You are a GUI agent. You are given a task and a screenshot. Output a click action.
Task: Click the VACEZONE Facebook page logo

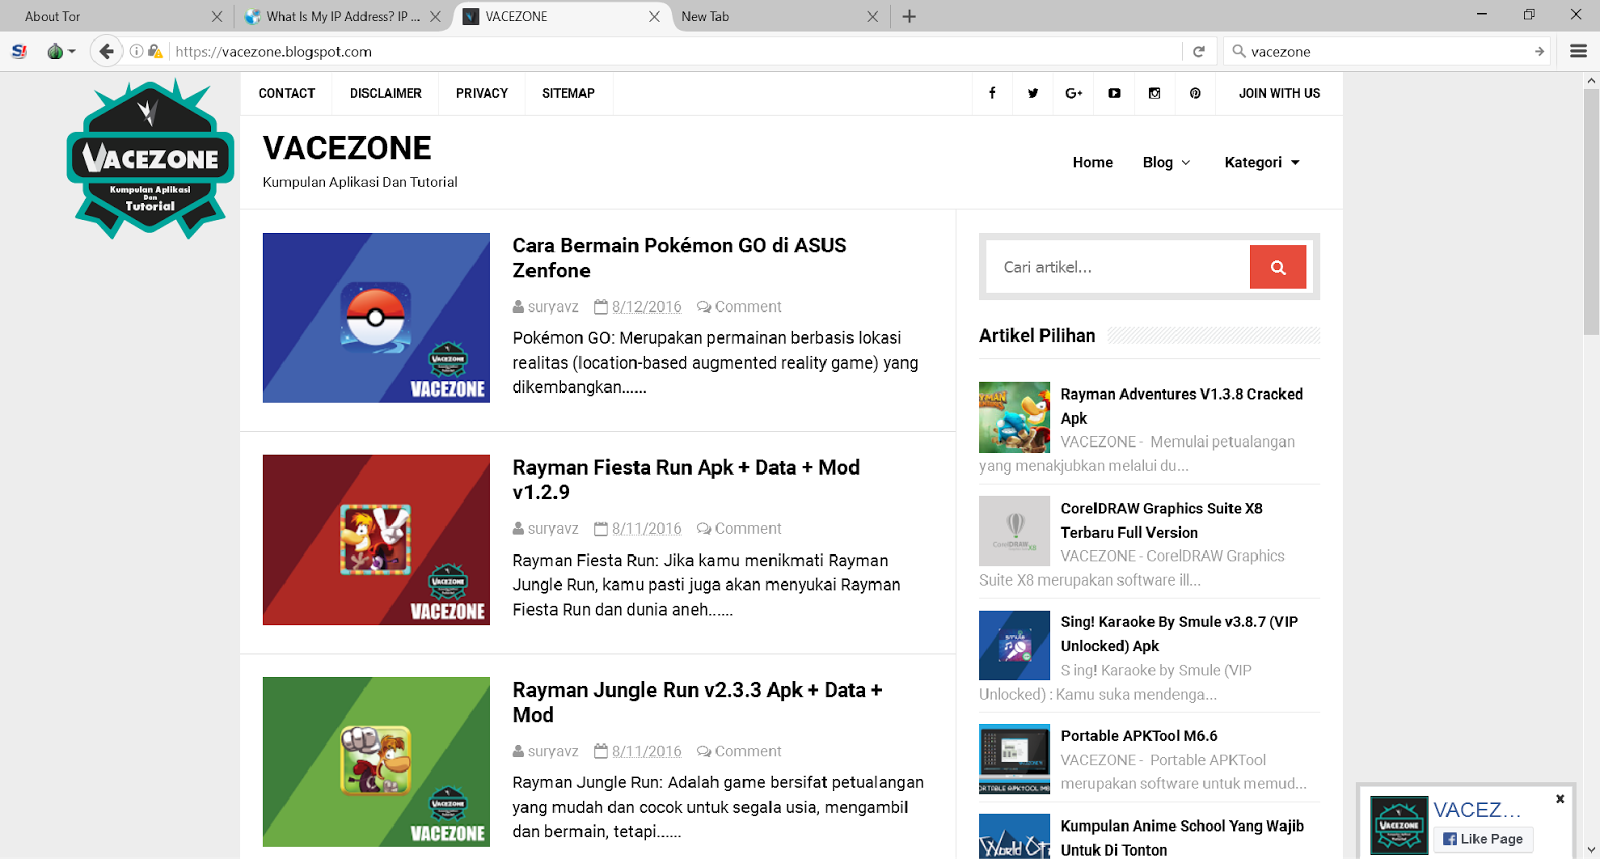point(1399,825)
